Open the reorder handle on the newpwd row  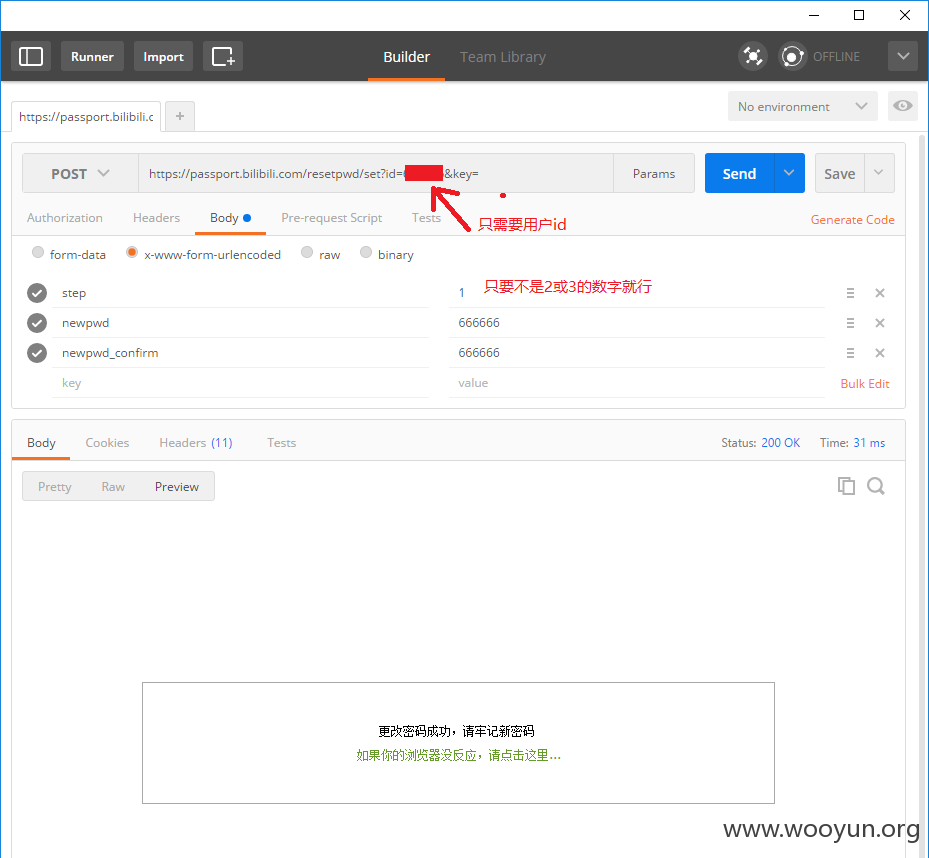850,323
